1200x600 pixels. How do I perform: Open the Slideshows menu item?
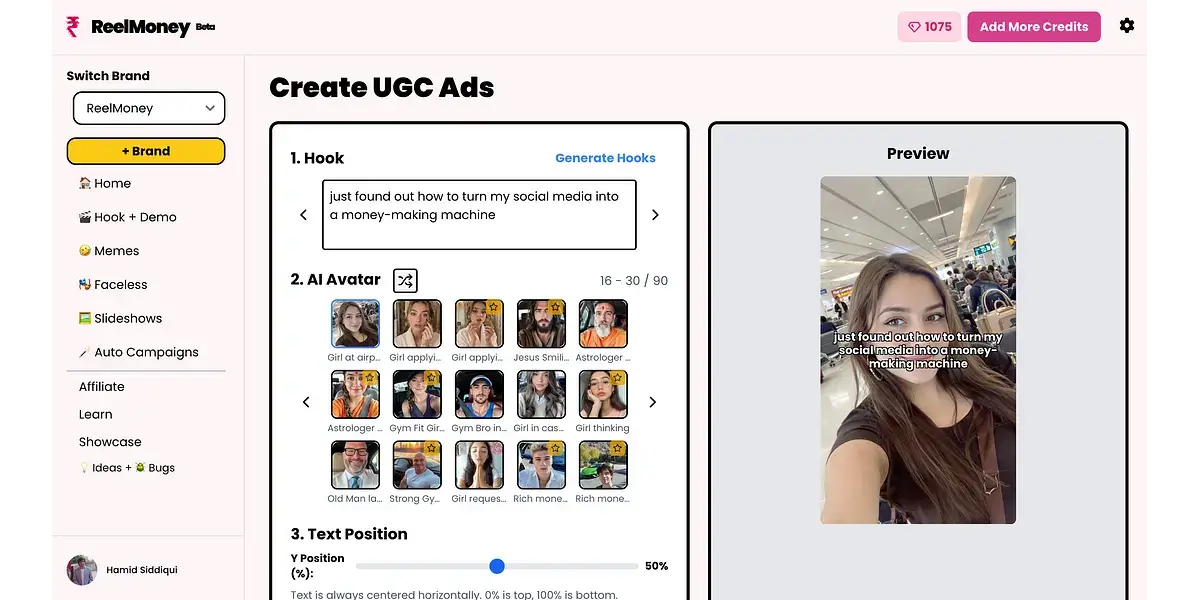coord(121,318)
